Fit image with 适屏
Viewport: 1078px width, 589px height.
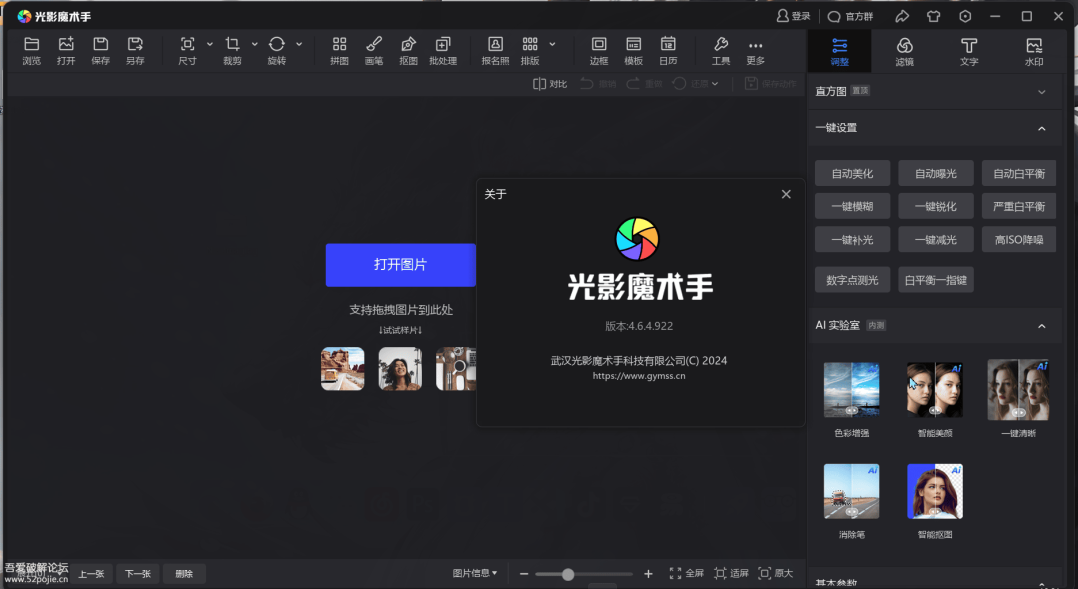click(731, 573)
